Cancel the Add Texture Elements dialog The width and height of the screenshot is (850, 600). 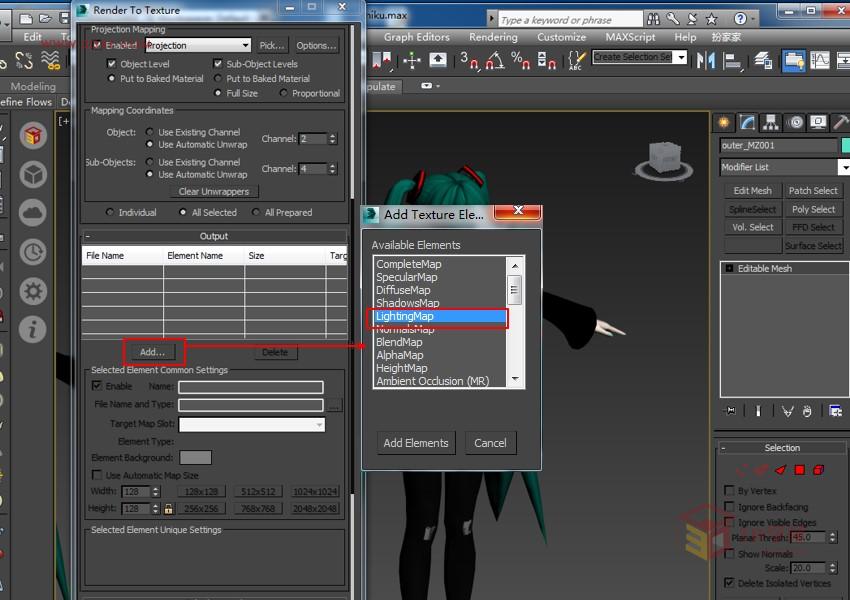(490, 443)
